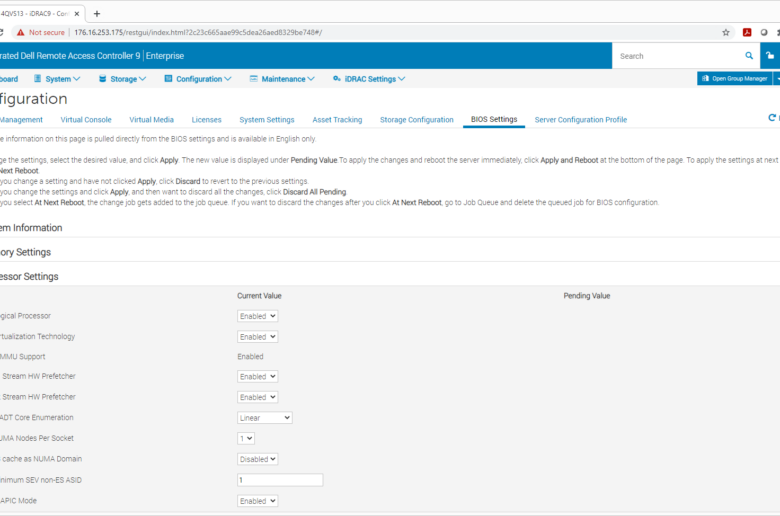Expand the Processor Settings section

(x=29, y=276)
